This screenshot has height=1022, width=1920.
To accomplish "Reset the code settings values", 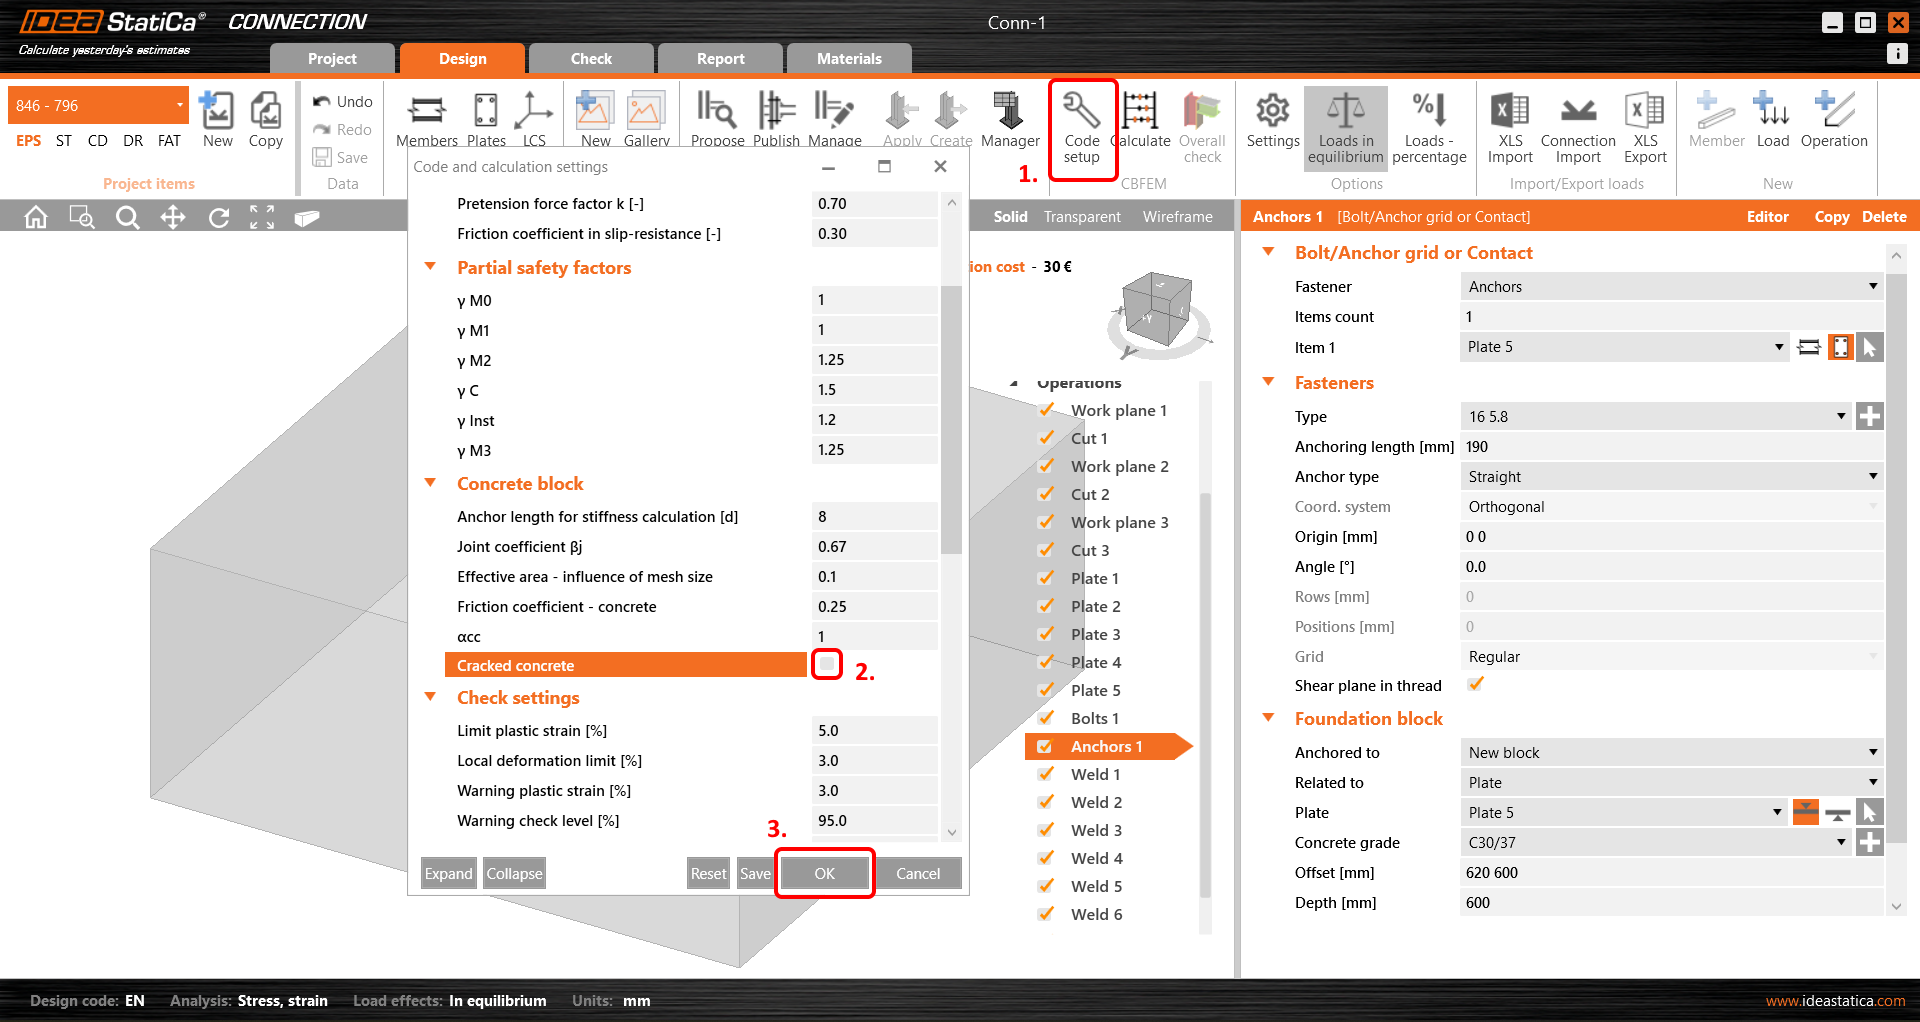I will [708, 873].
